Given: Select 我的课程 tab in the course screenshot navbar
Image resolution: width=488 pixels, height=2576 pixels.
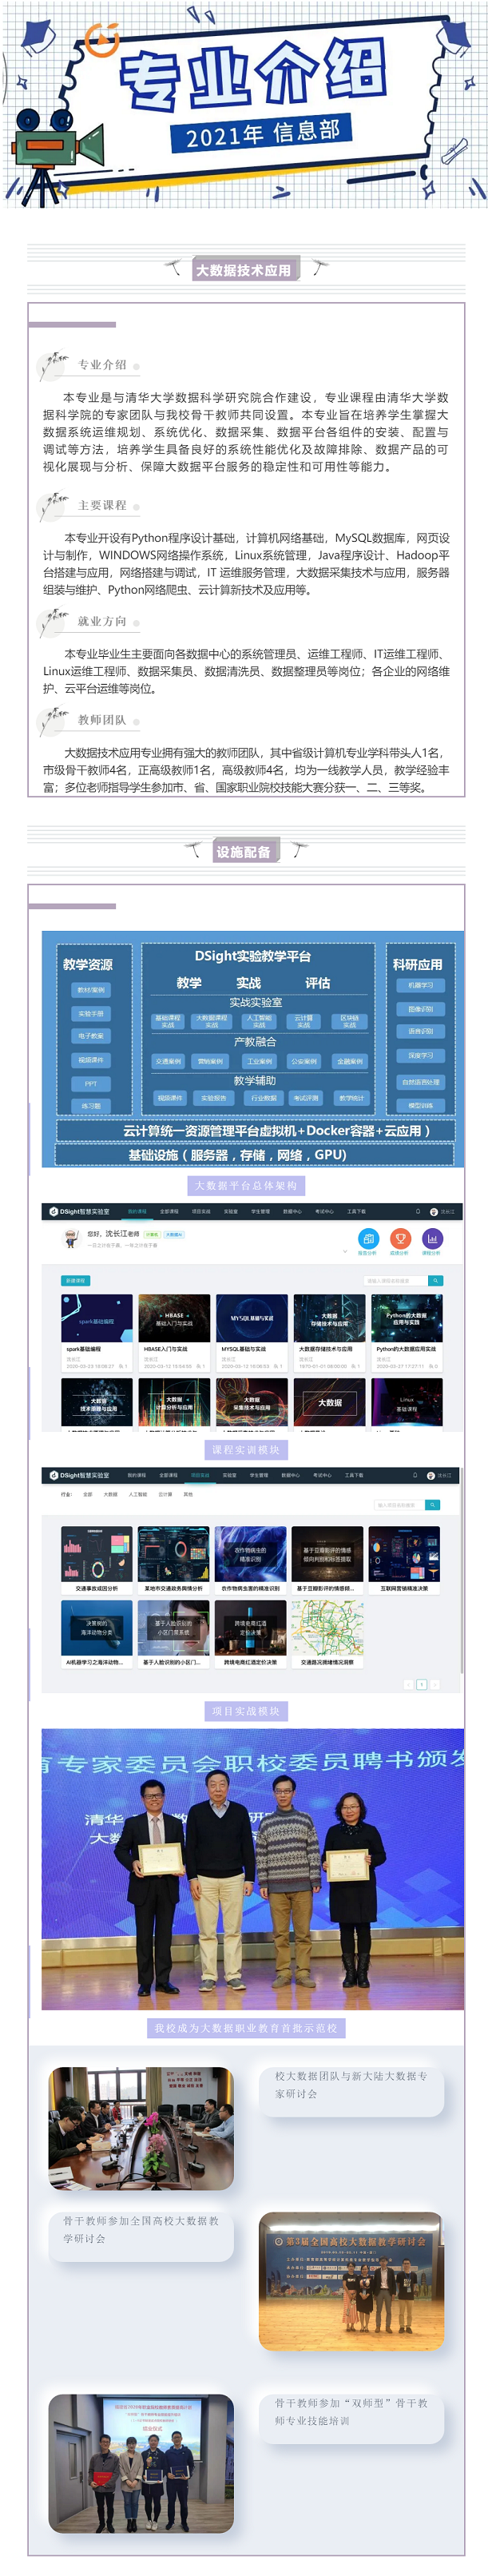Looking at the screenshot, I should pyautogui.click(x=137, y=1211).
